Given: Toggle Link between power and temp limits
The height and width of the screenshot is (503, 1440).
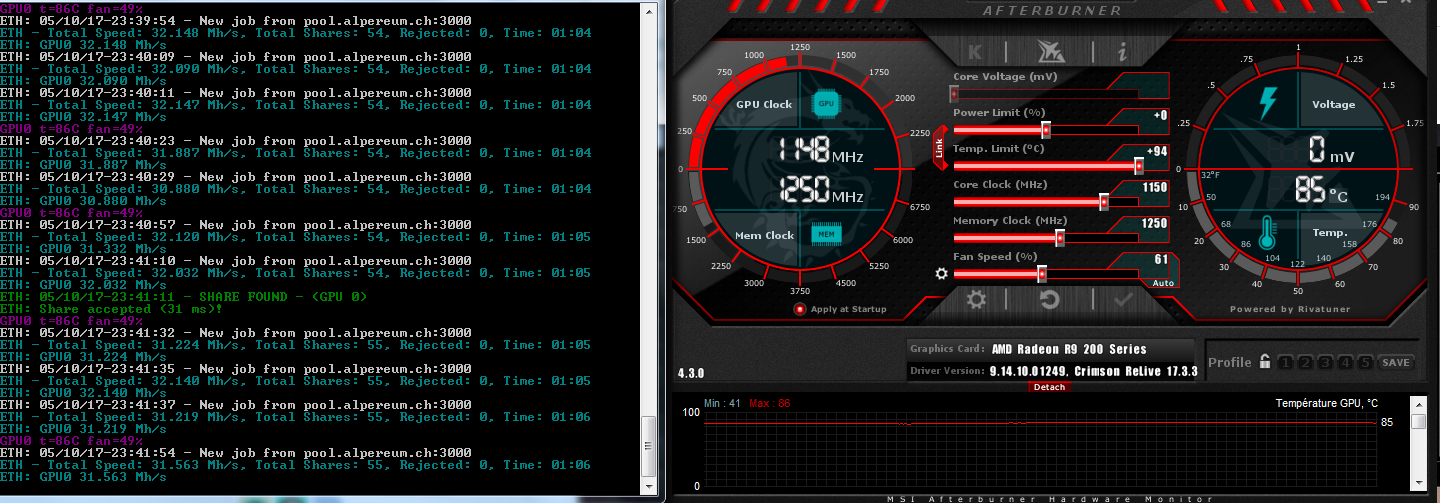Looking at the screenshot, I should [x=938, y=147].
